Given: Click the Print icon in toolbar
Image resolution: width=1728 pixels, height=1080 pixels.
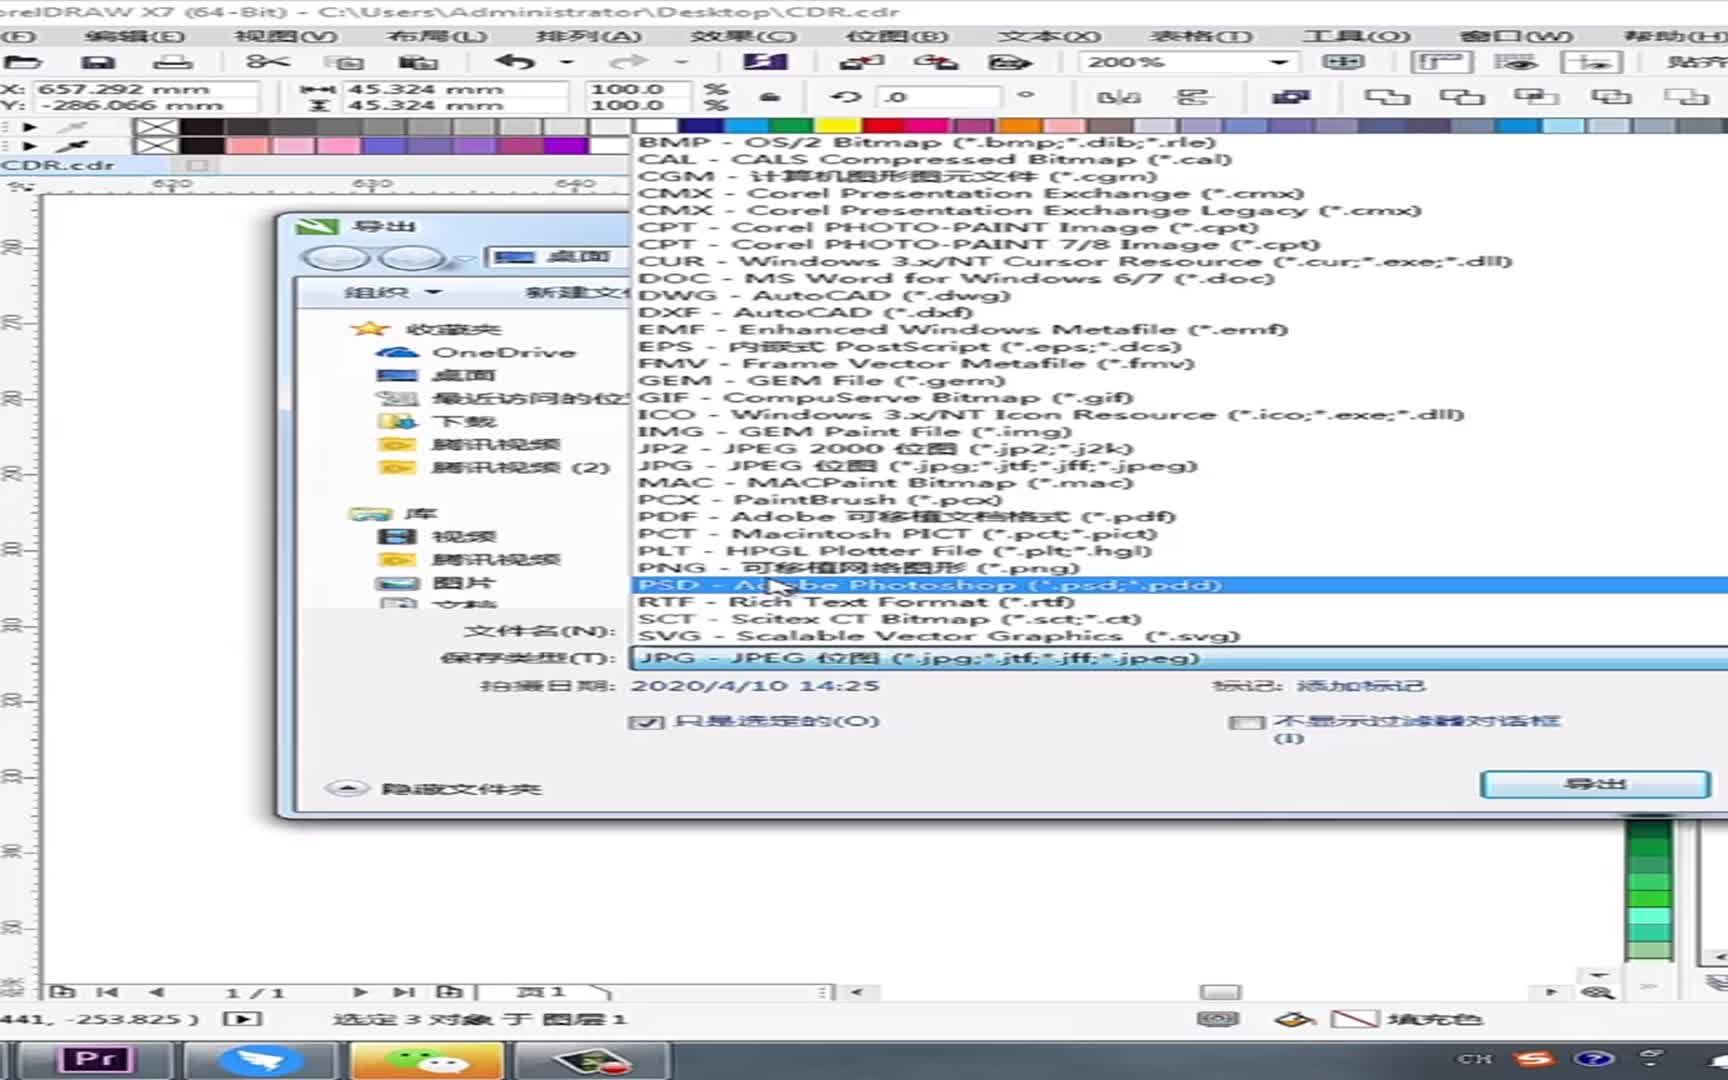Looking at the screenshot, I should tap(172, 62).
